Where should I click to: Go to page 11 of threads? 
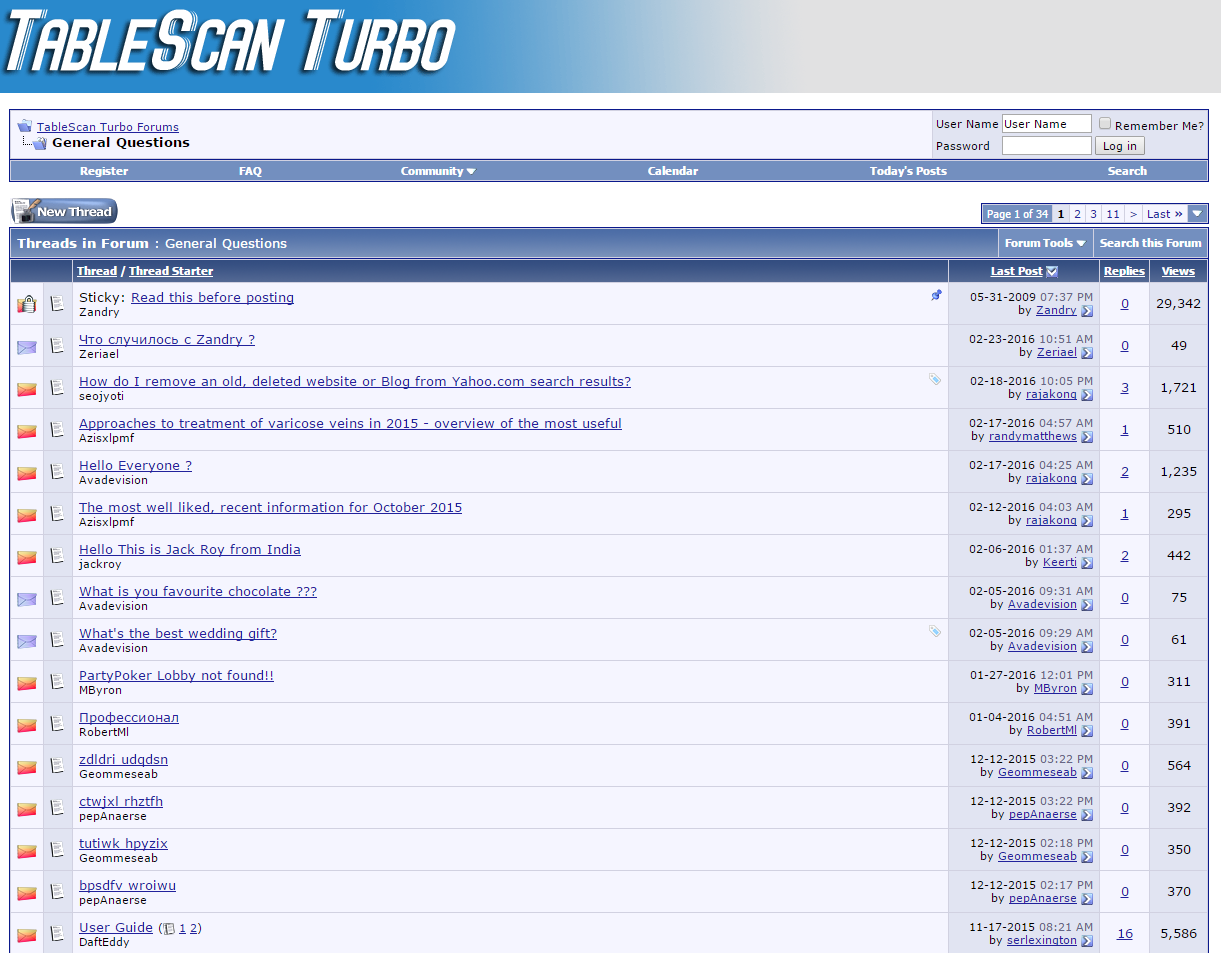click(x=1113, y=214)
